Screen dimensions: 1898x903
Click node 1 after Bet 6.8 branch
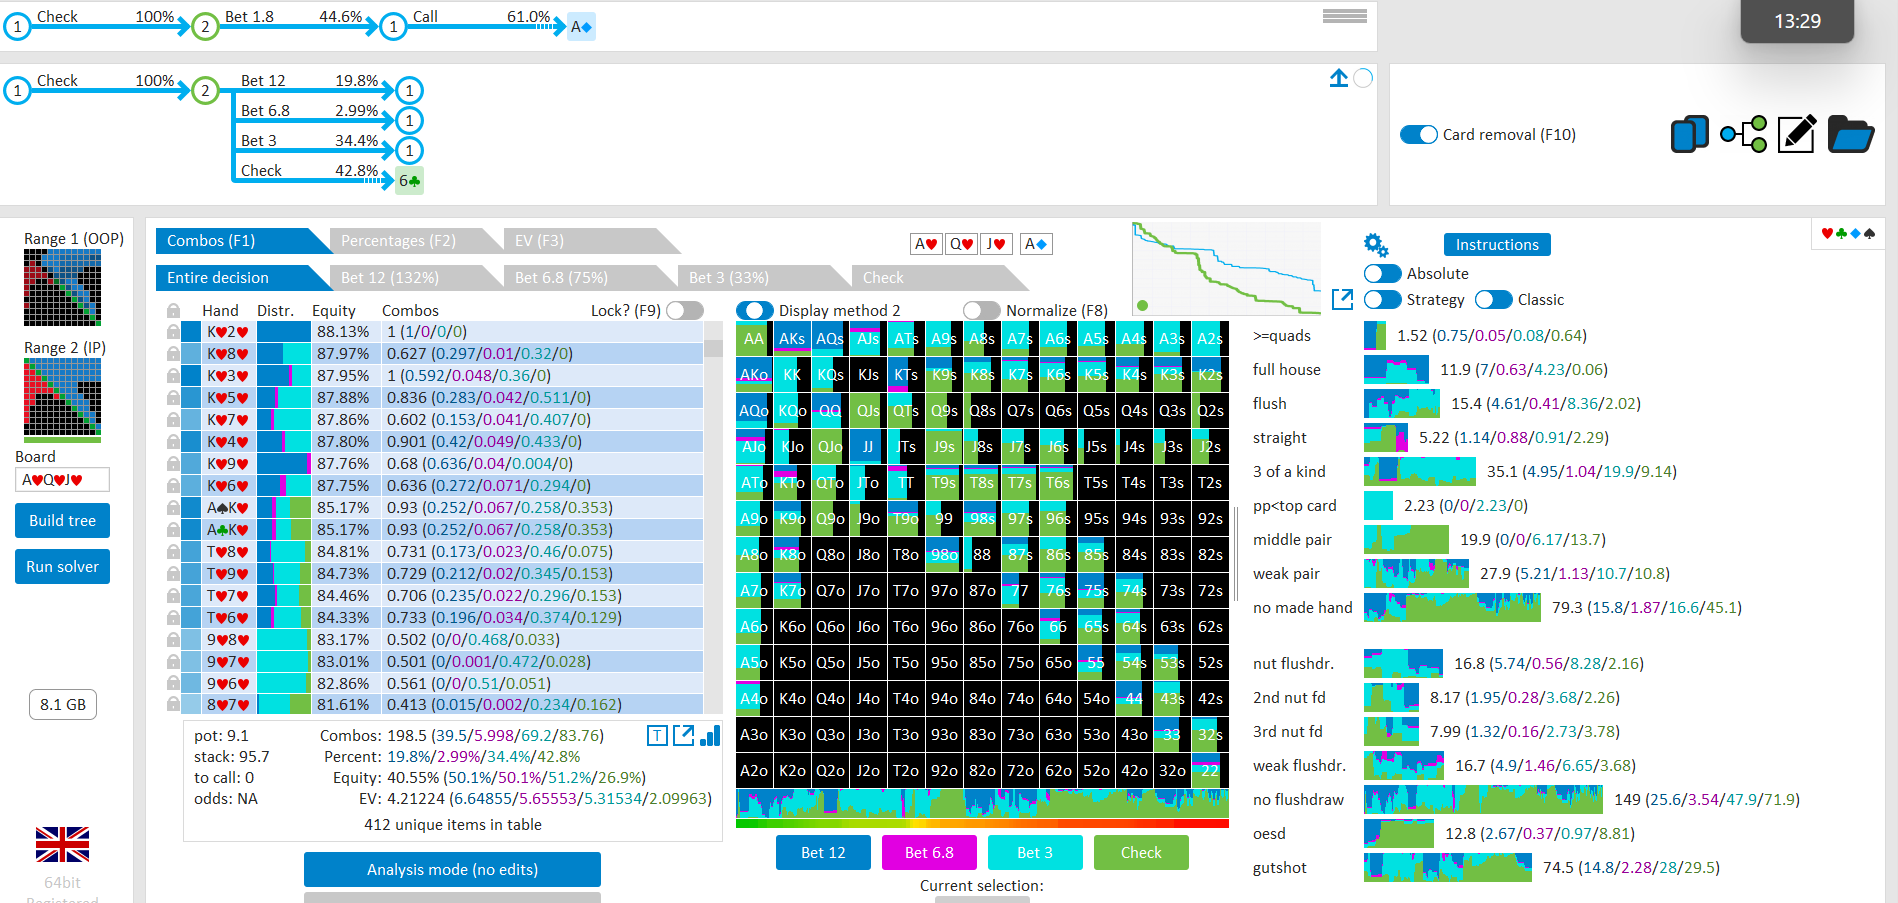[x=409, y=121]
